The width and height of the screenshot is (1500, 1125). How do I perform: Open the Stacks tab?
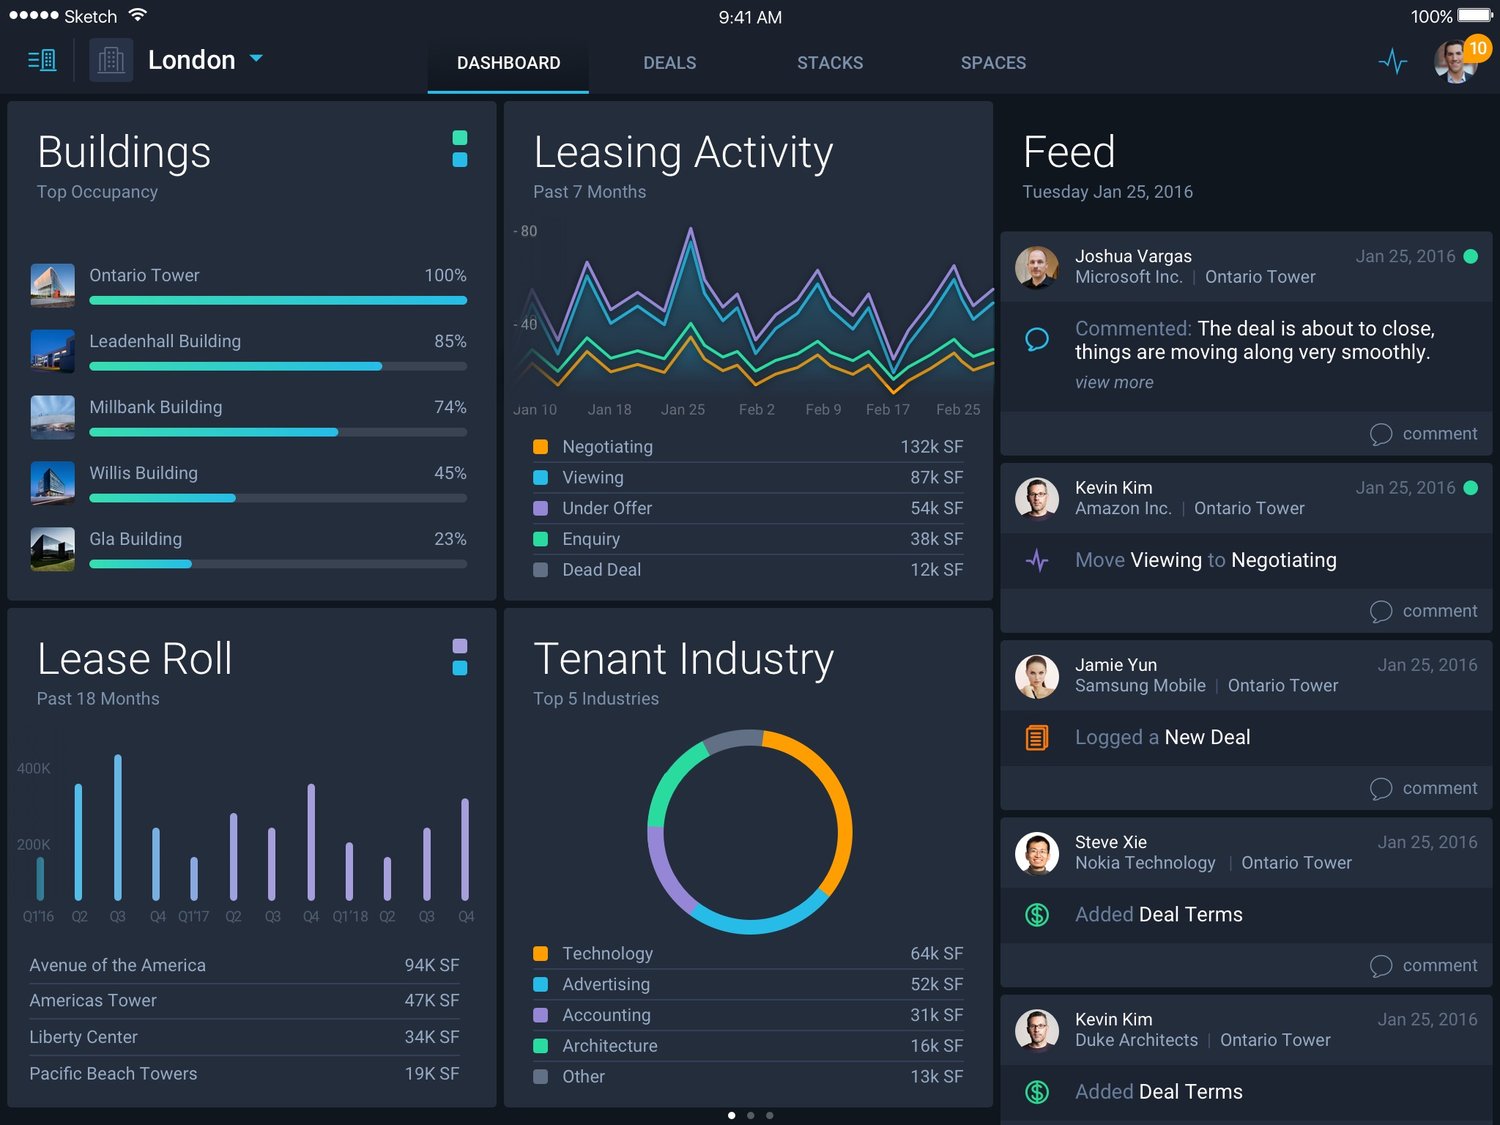[x=829, y=63]
